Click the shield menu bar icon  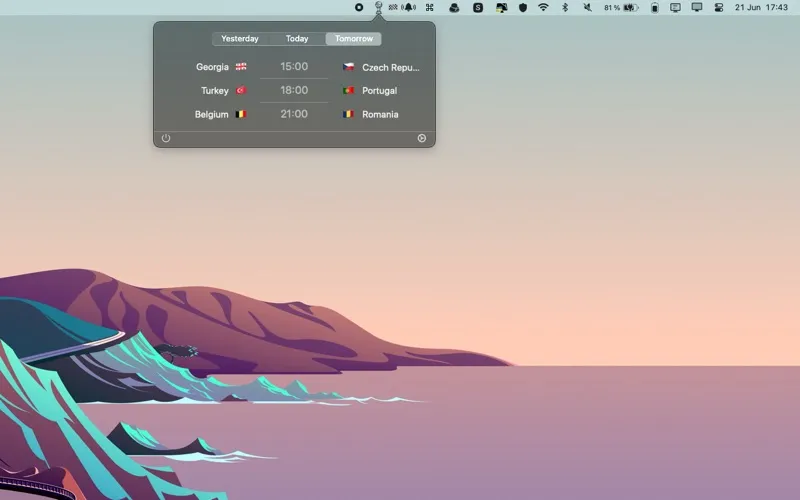523,7
